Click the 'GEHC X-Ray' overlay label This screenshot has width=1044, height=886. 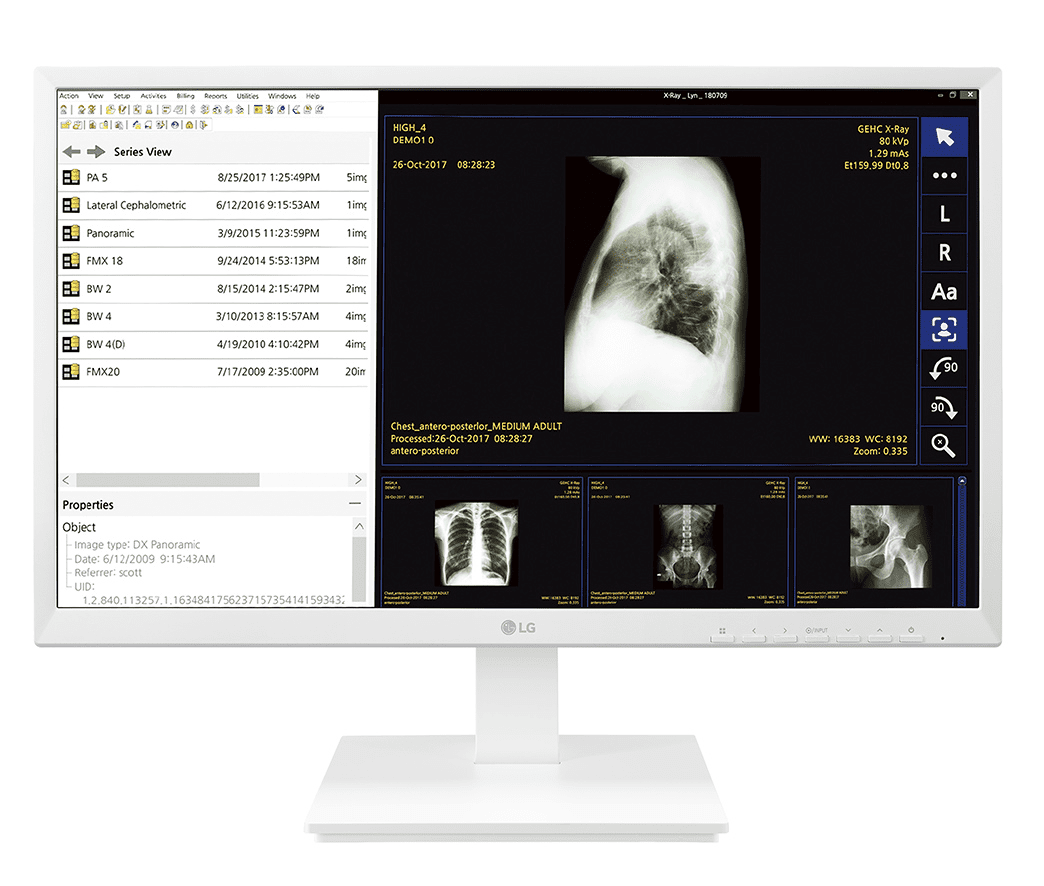click(883, 129)
